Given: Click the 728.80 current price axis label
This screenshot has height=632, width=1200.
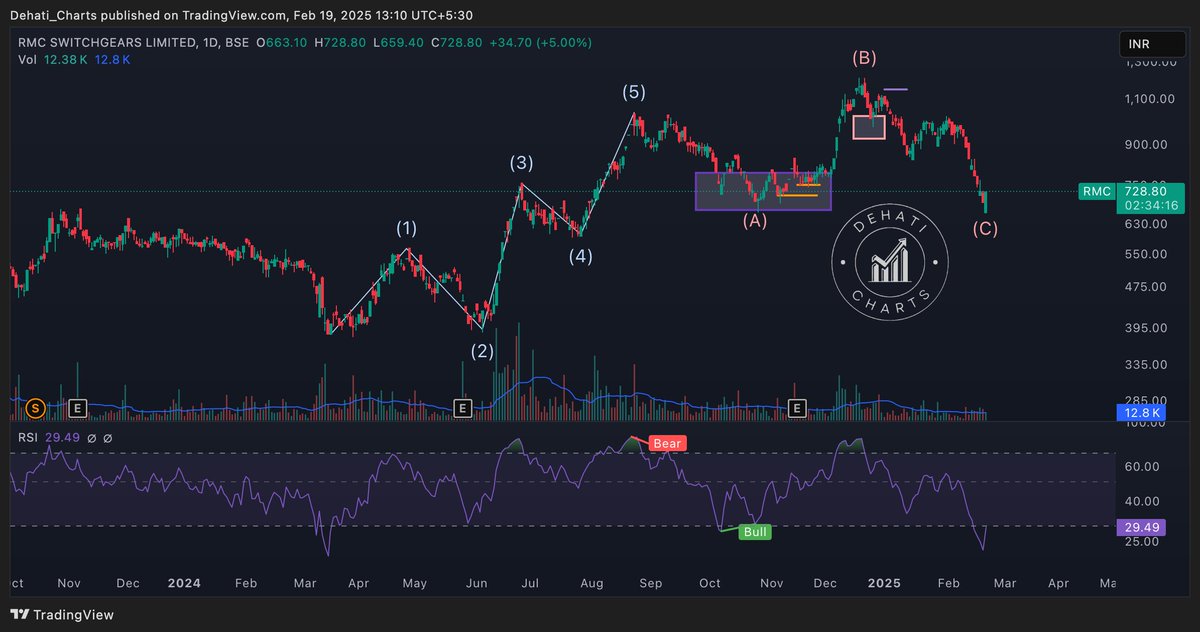Looking at the screenshot, I should [1145, 190].
